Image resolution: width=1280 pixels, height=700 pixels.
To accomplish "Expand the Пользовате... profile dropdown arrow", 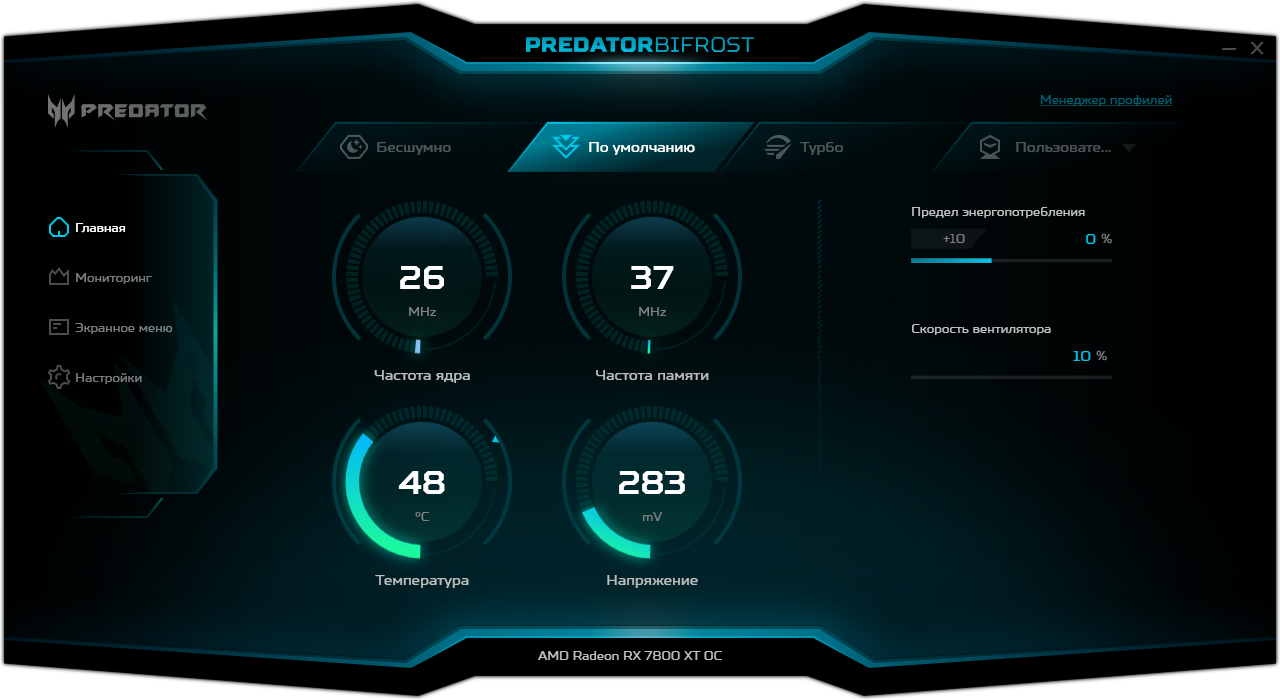I will (1129, 148).
